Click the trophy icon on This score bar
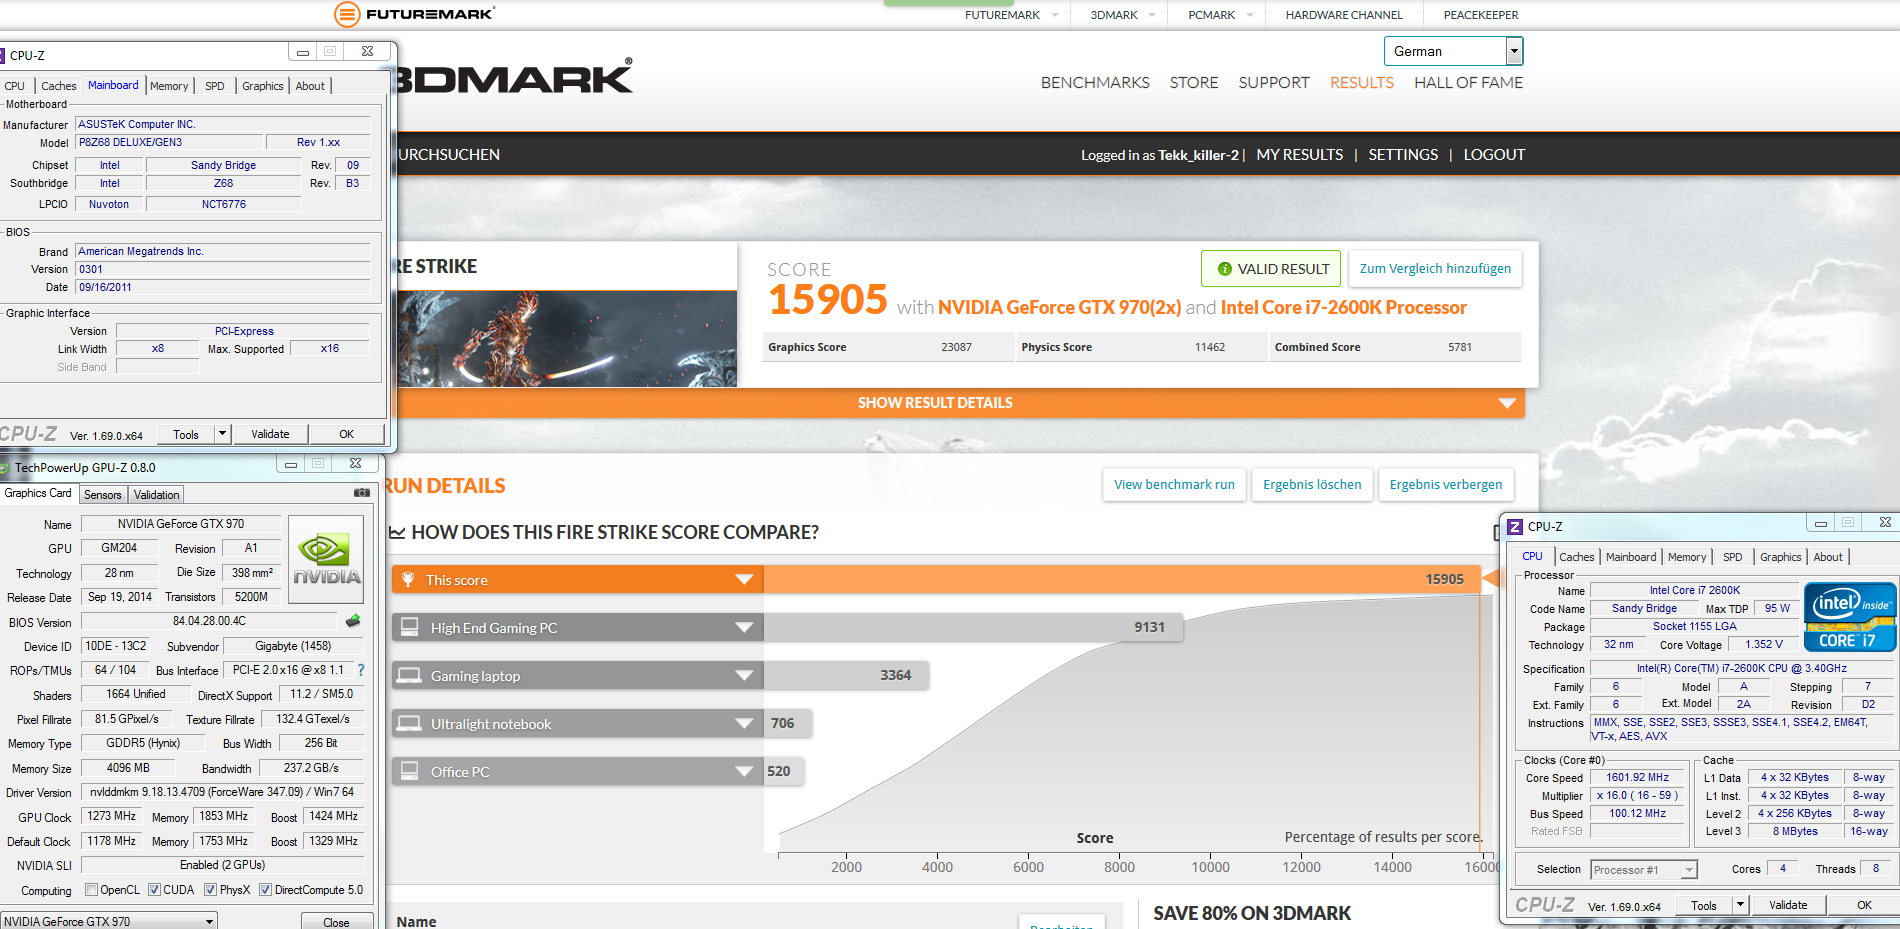The width and height of the screenshot is (1900, 929). [x=408, y=579]
